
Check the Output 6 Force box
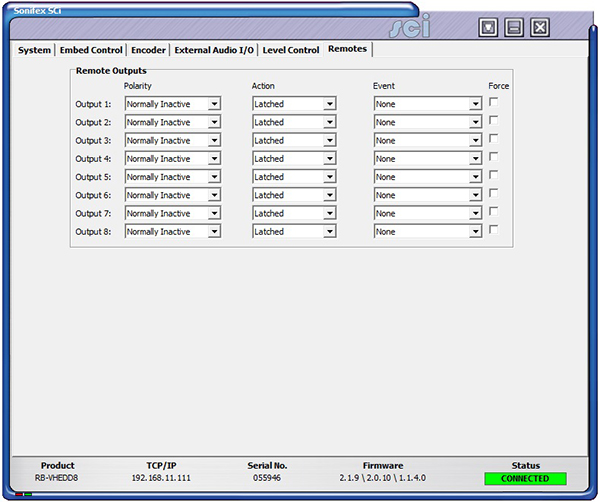click(493, 193)
